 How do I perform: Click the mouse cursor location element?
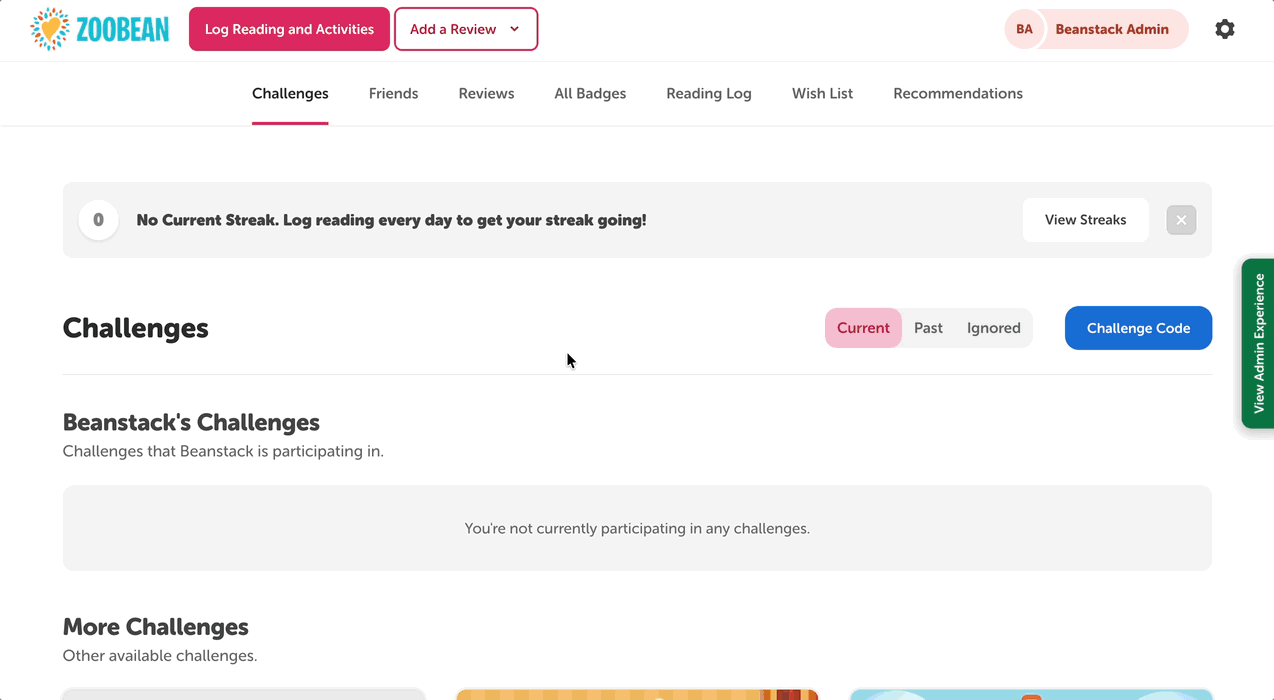570,360
